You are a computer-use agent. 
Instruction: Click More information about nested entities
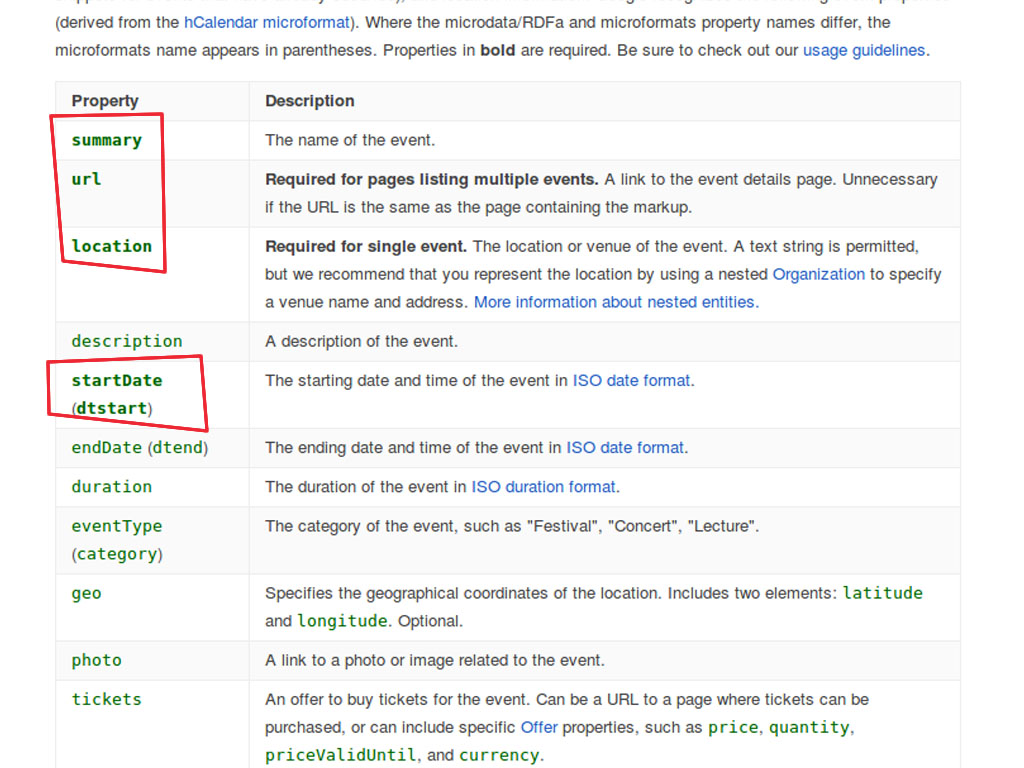615,302
